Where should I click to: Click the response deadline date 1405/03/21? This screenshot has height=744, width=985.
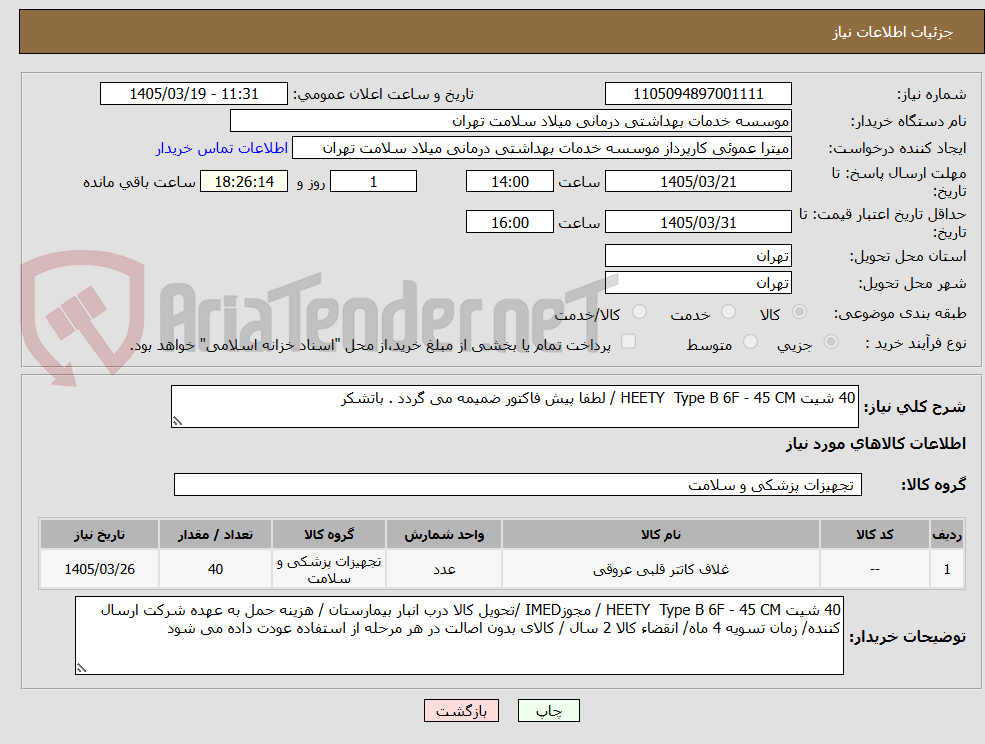click(698, 182)
